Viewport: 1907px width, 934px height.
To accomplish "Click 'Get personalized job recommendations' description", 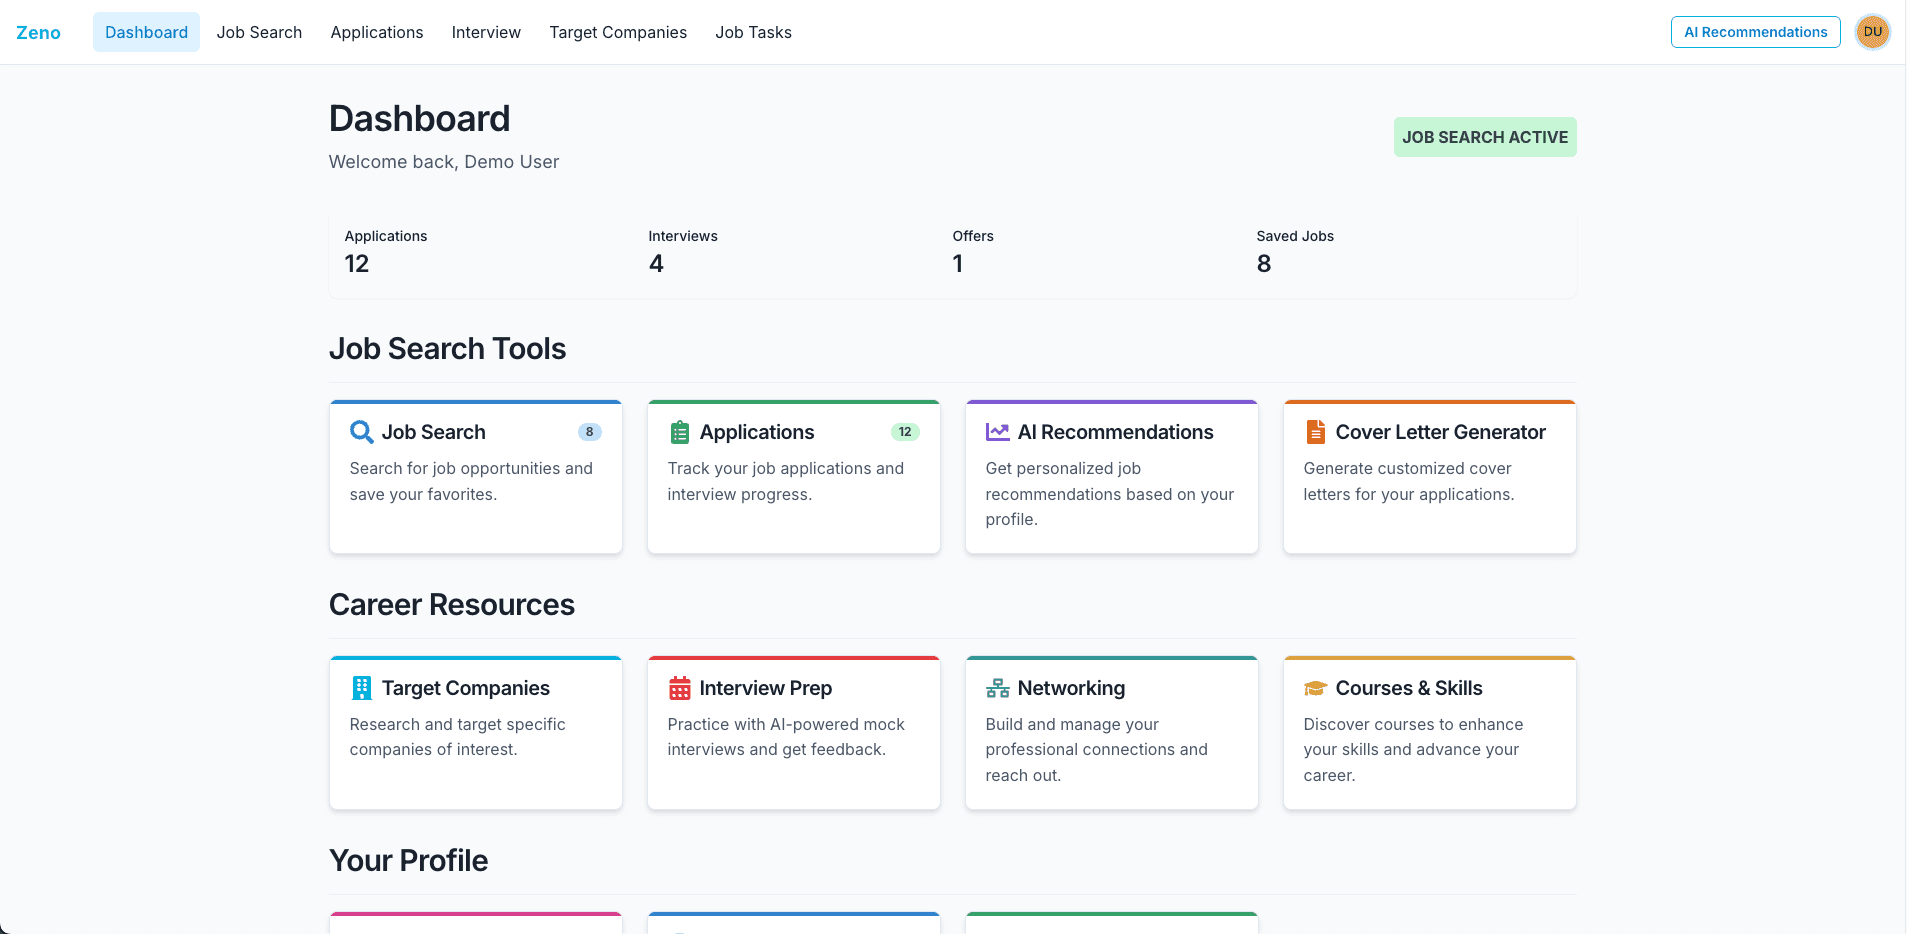I will coord(1110,494).
